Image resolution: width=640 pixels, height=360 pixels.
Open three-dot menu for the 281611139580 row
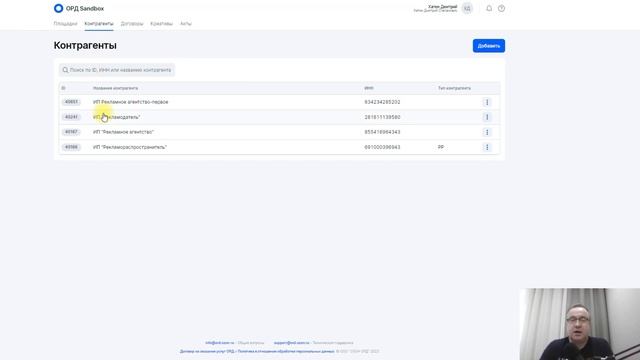[487, 117]
